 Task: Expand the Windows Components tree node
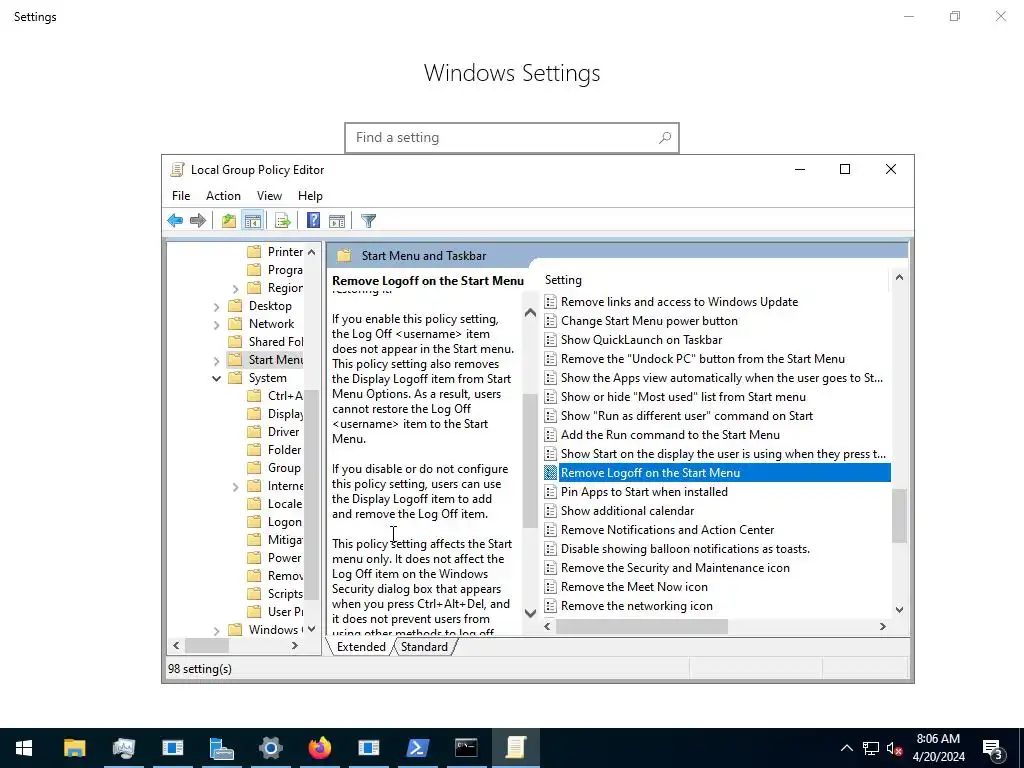tap(217, 630)
